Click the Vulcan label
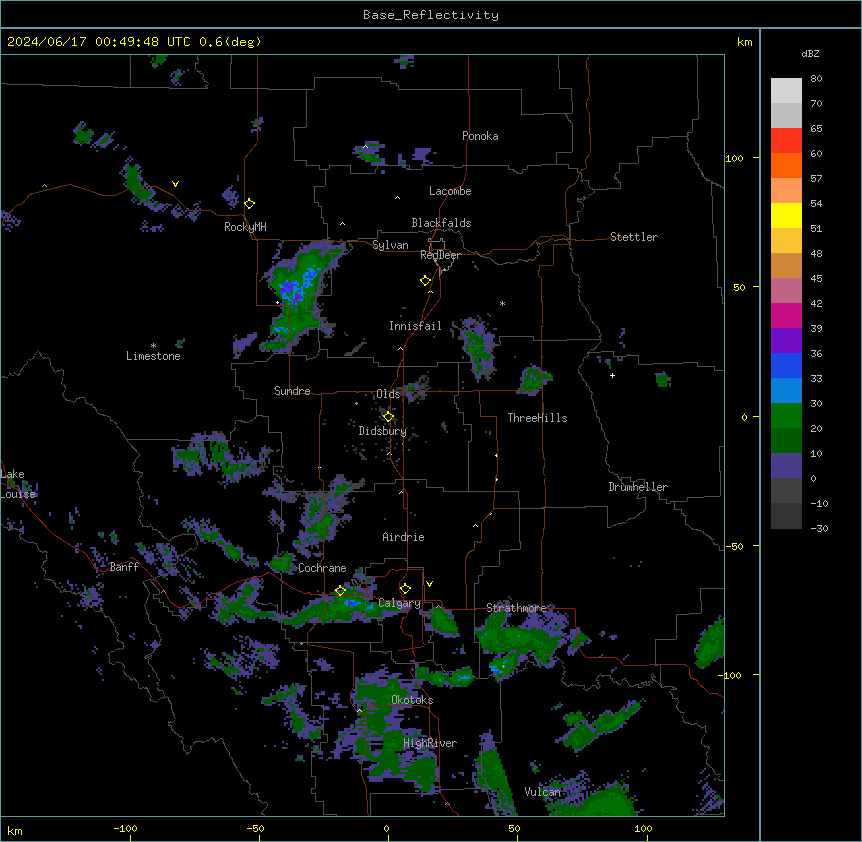The height and width of the screenshot is (842, 862). pos(543,792)
